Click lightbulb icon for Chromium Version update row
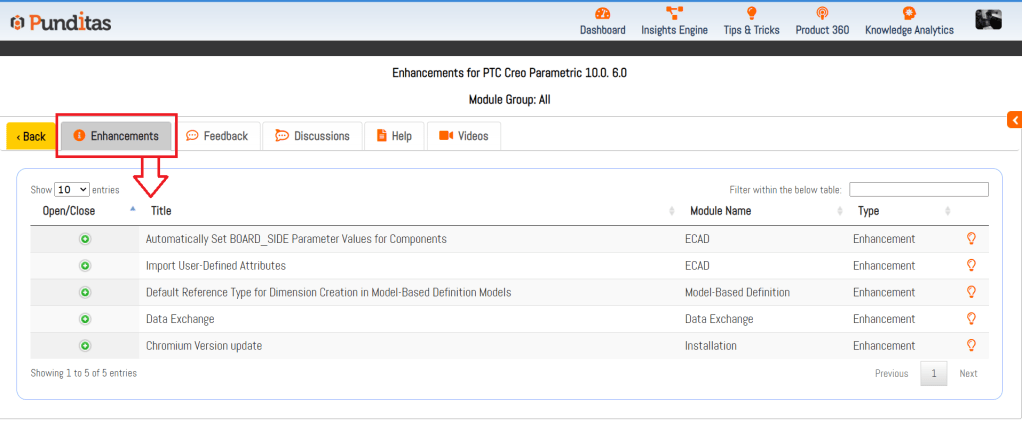This screenshot has width=1022, height=425. (969, 345)
